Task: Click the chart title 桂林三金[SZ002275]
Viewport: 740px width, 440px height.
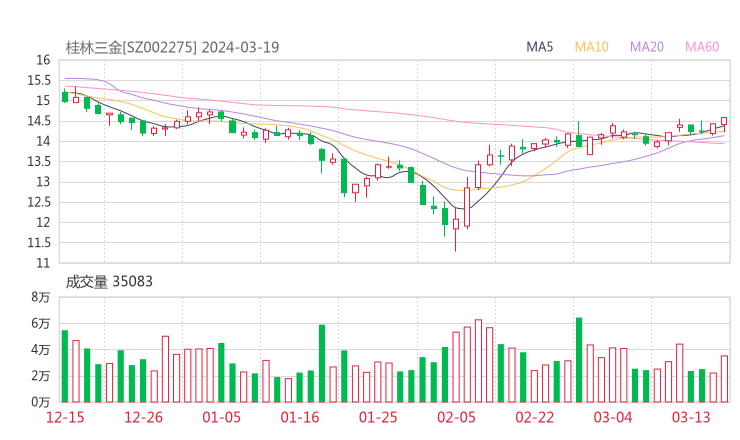Action: point(130,47)
